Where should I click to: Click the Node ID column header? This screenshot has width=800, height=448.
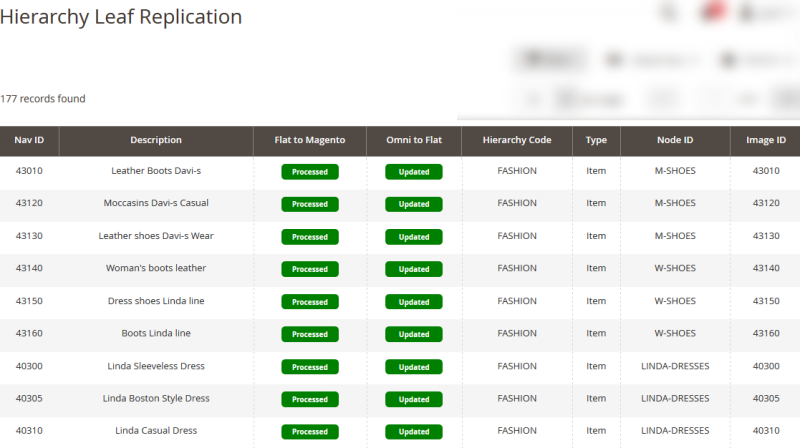coord(675,140)
